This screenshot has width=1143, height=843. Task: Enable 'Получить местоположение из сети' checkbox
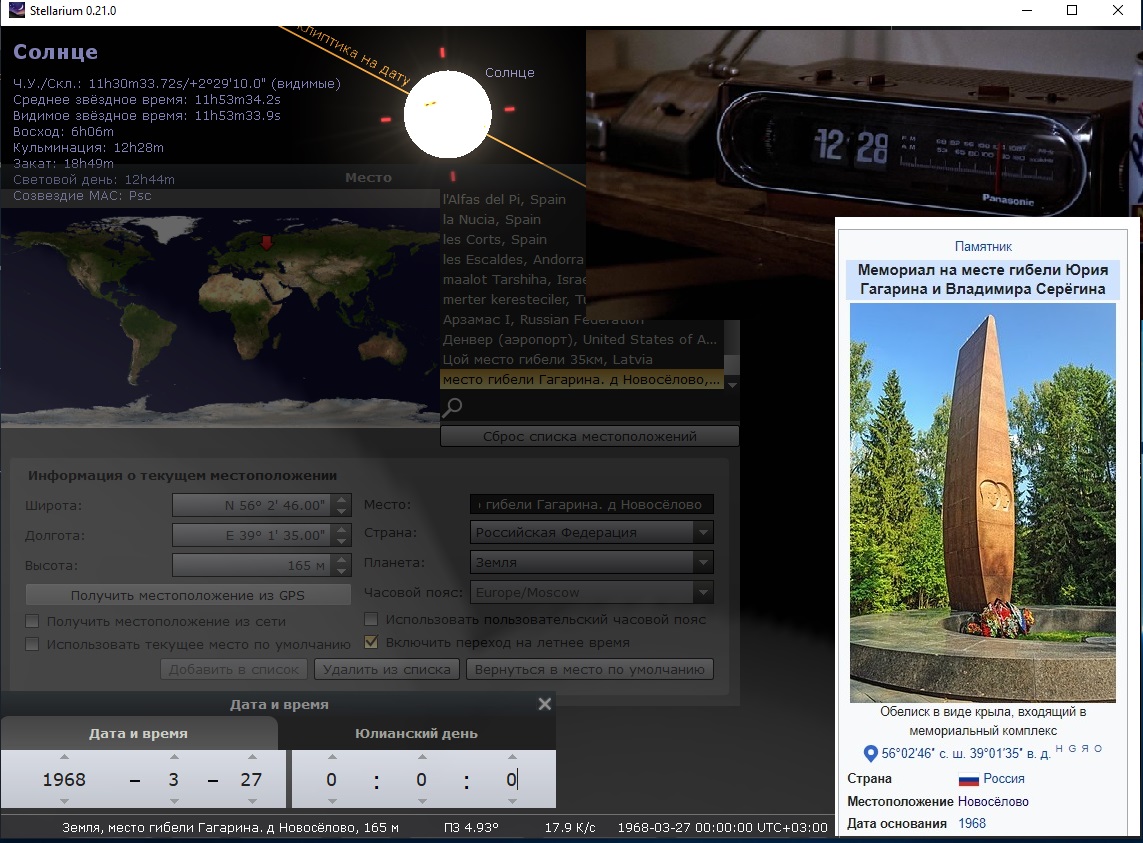32,621
